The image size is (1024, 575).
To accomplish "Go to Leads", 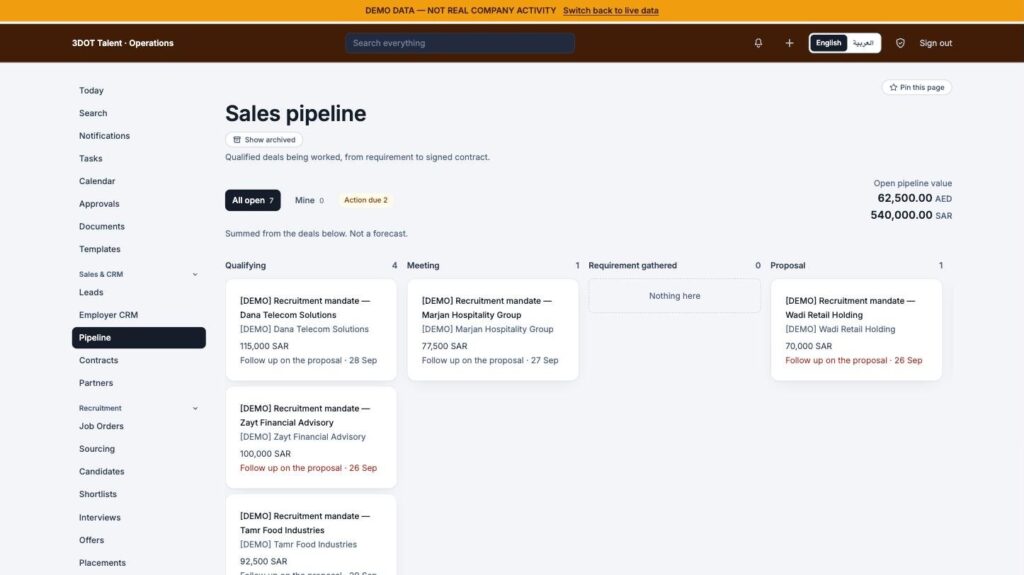I will (138, 292).
